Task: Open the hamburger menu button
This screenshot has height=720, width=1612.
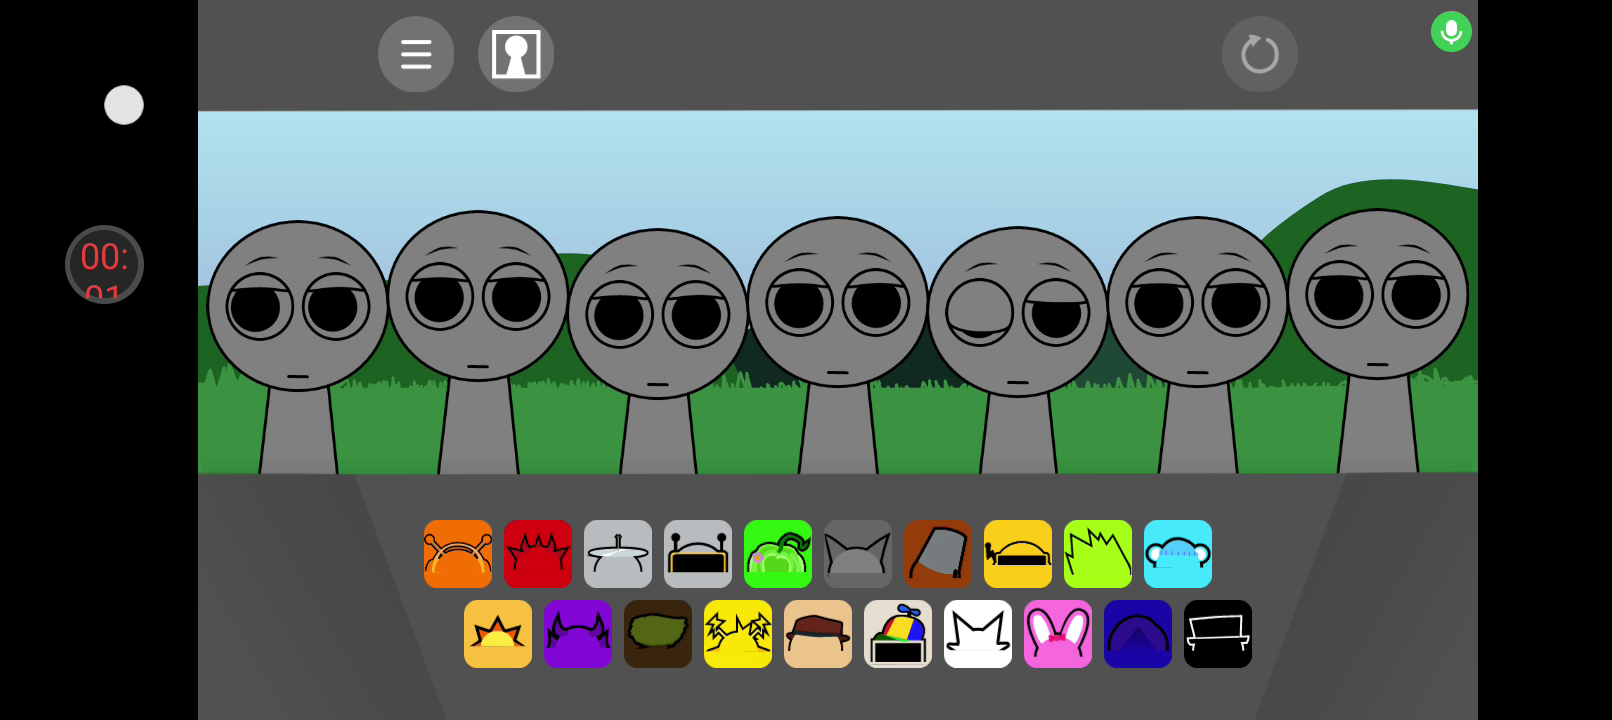Action: coord(416,54)
